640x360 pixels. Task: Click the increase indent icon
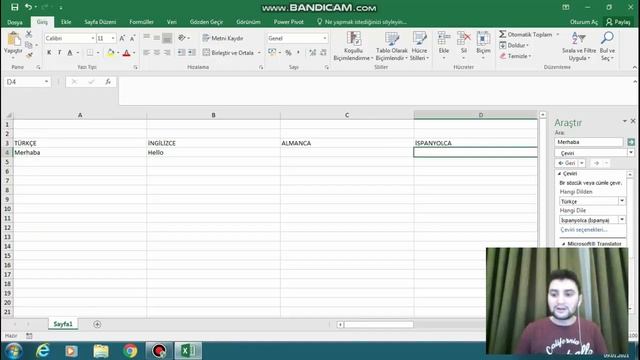click(x=191, y=53)
